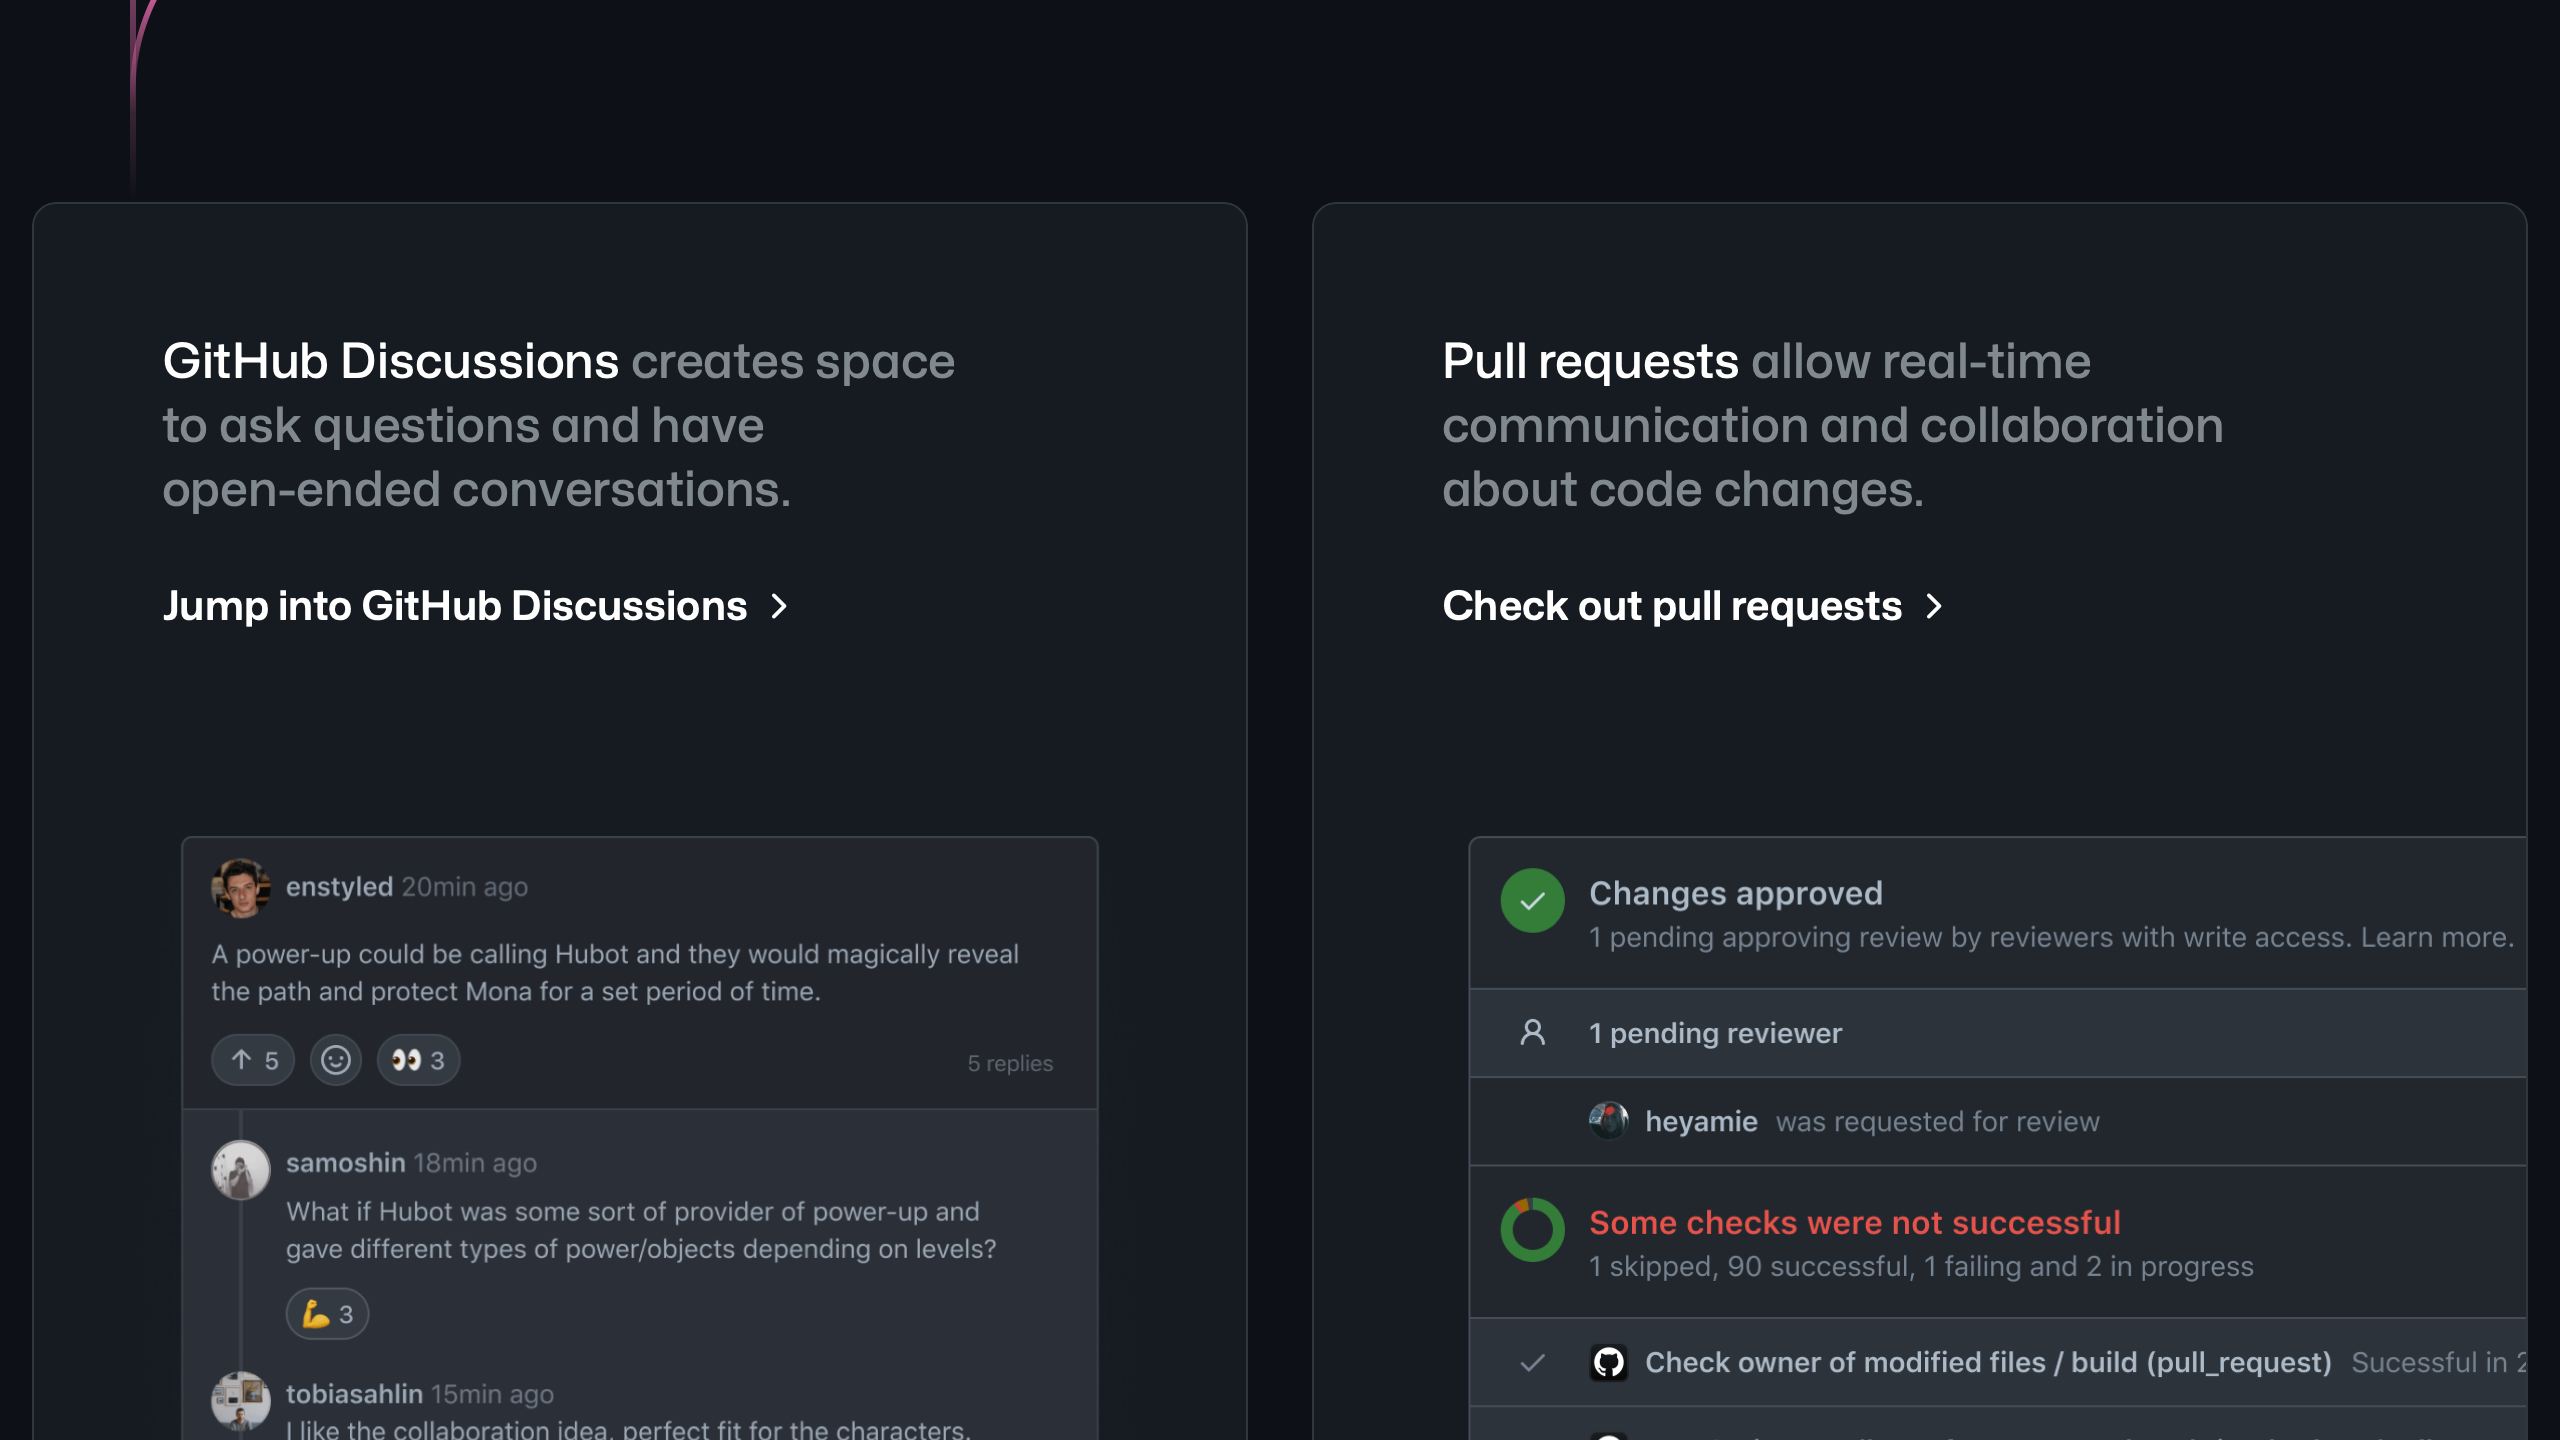The width and height of the screenshot is (2560, 1440).
Task: Click chevron after Jump into GitHub Discussions
Action: (x=780, y=606)
